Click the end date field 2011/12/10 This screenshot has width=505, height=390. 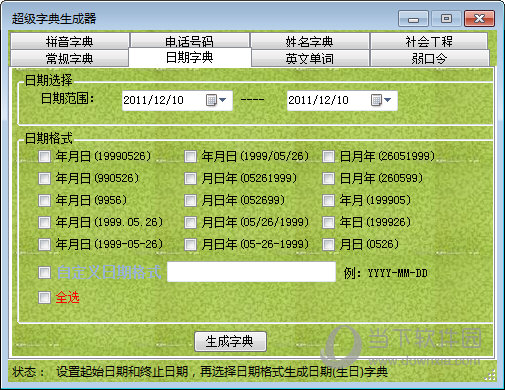tap(342, 100)
